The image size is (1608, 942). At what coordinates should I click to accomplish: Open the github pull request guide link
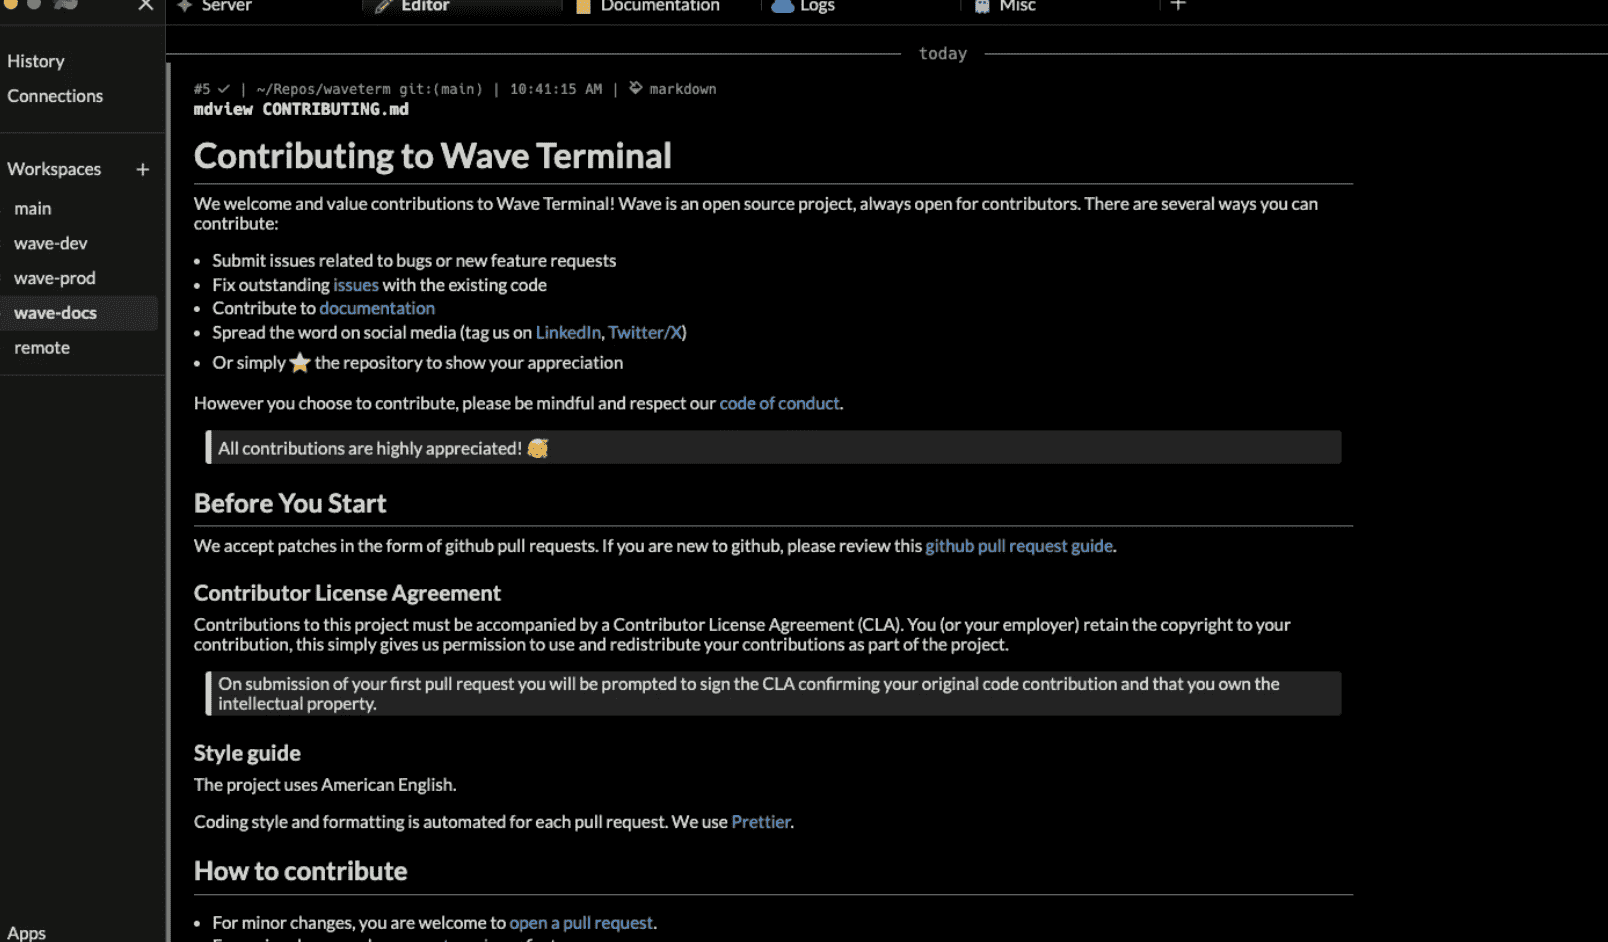point(1018,546)
